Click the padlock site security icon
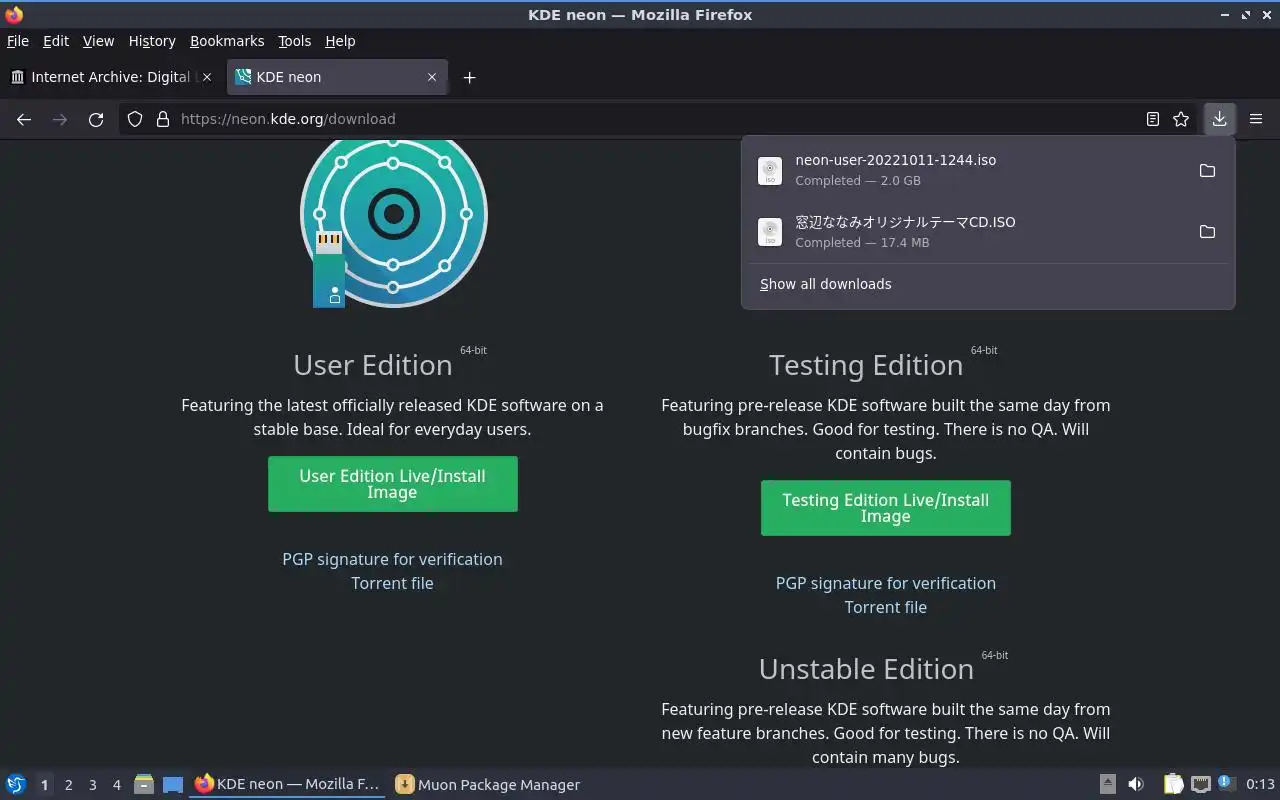The height and width of the screenshot is (800, 1280). click(x=163, y=119)
